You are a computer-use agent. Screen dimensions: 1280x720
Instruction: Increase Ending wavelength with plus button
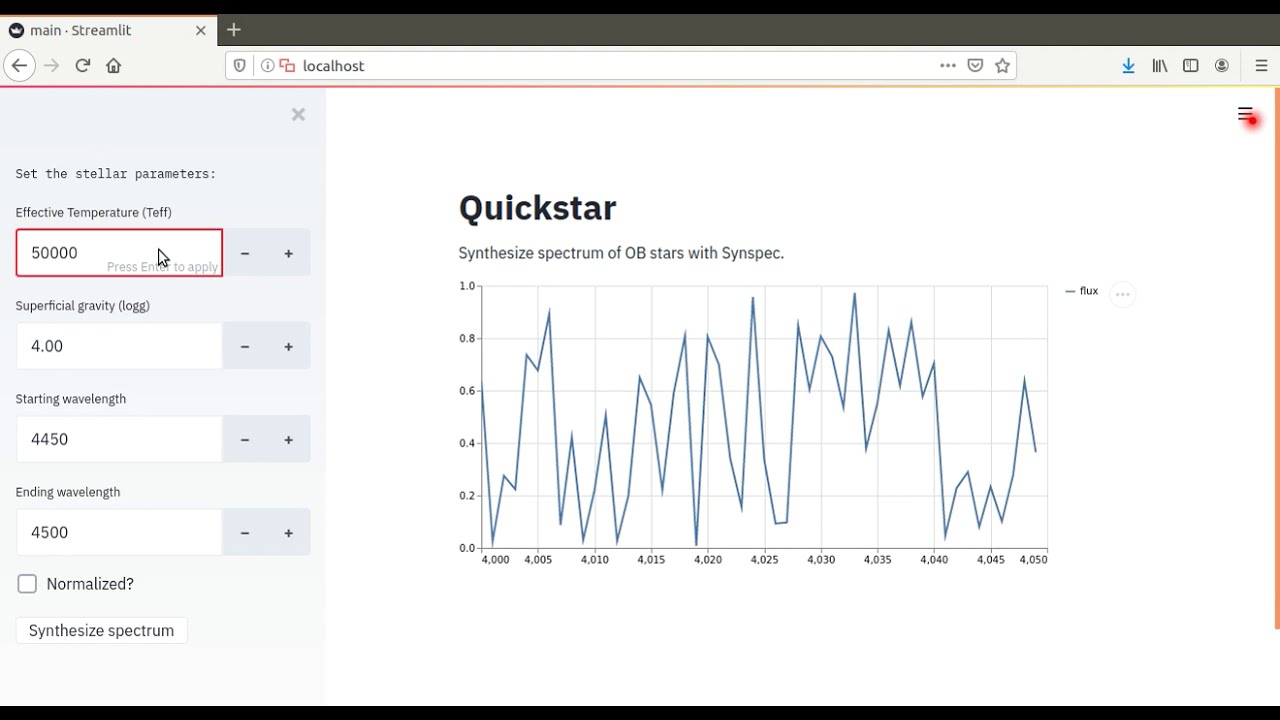click(x=289, y=532)
